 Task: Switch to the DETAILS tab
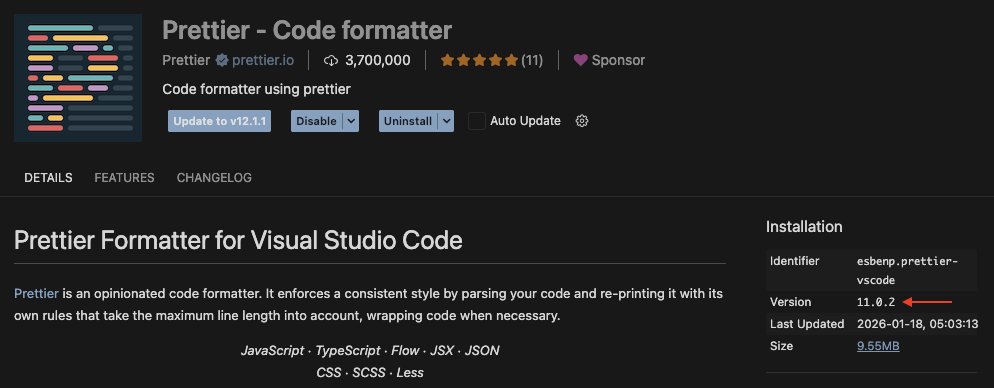coord(48,178)
